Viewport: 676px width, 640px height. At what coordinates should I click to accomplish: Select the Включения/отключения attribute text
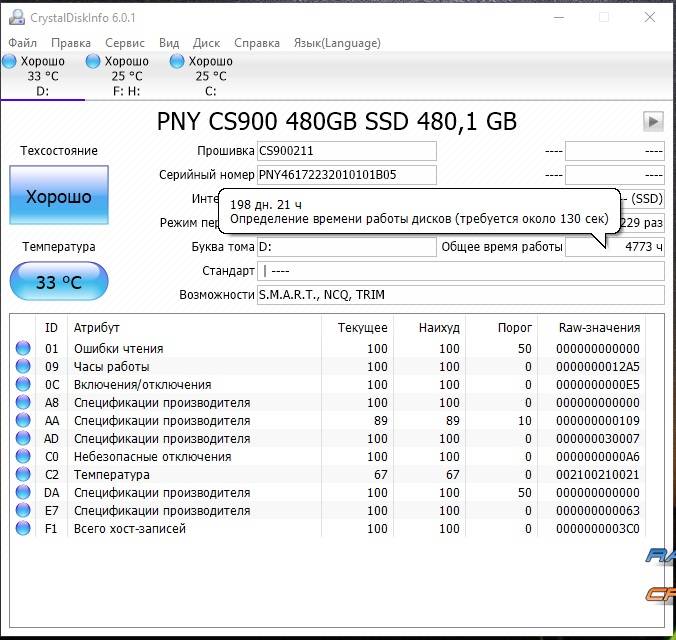coord(142,384)
